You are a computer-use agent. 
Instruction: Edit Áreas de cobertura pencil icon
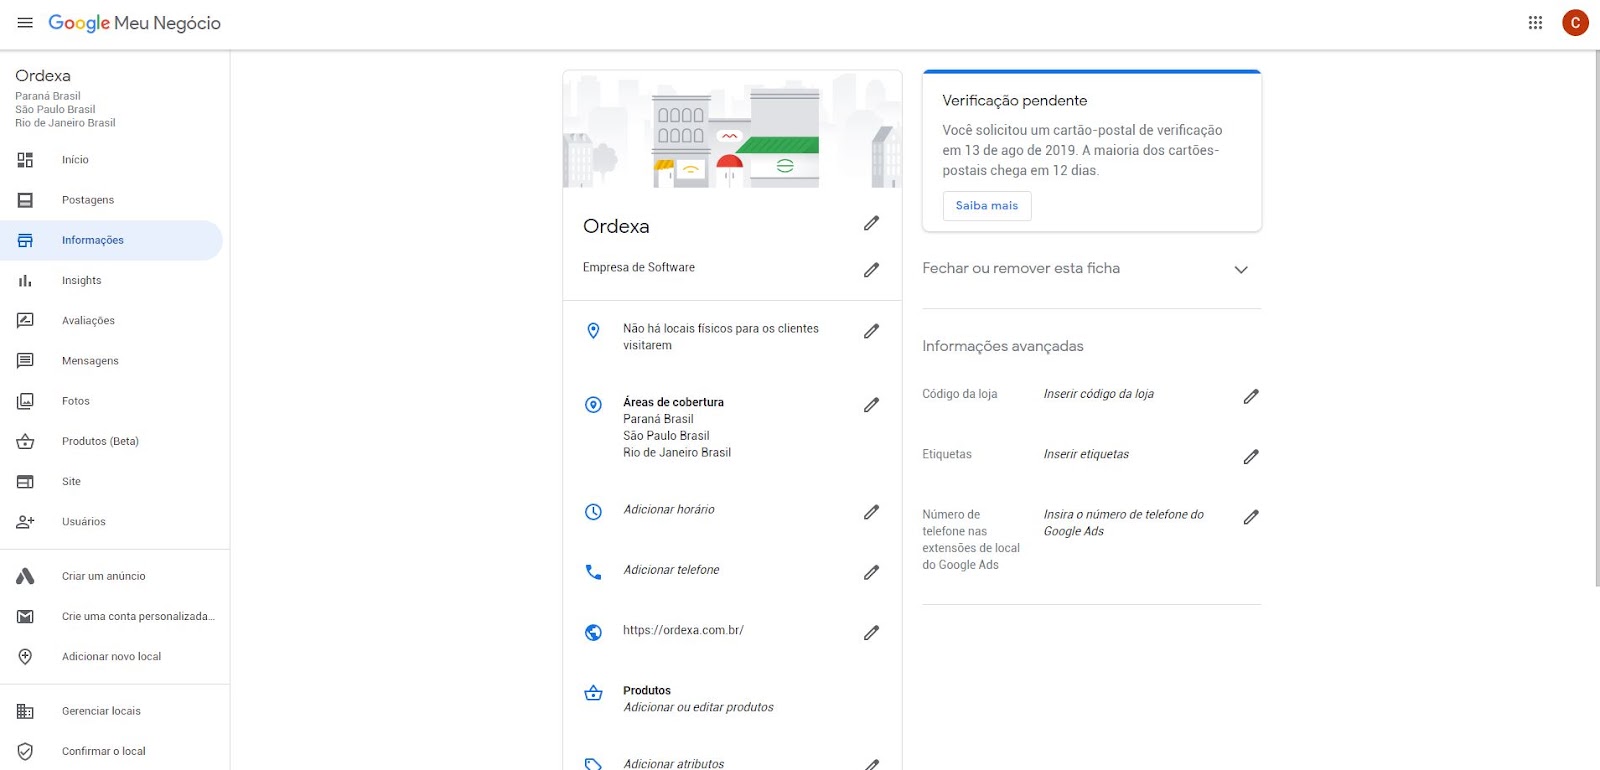pos(871,405)
